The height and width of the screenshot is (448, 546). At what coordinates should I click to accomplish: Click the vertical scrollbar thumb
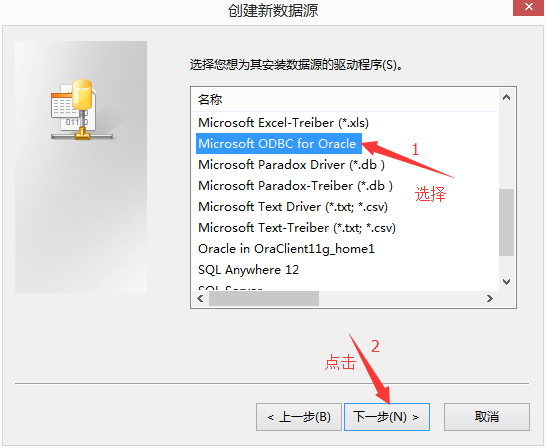pyautogui.click(x=506, y=222)
